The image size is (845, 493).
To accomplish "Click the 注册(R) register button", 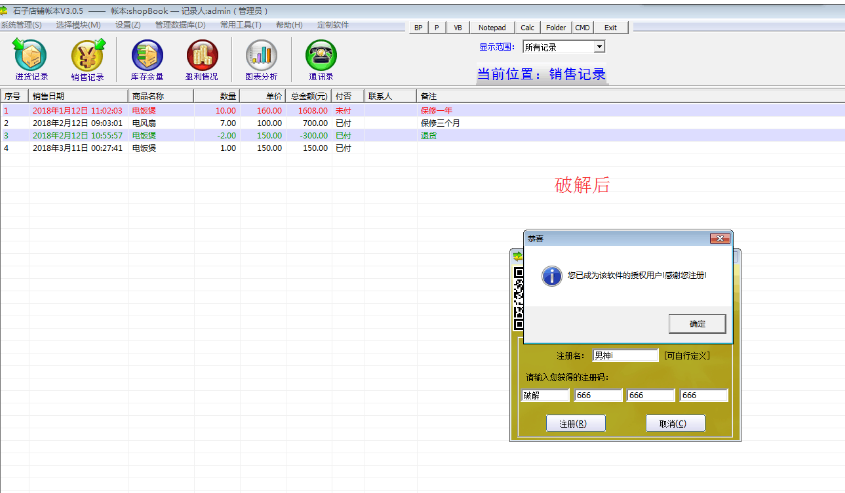I will click(x=576, y=423).
